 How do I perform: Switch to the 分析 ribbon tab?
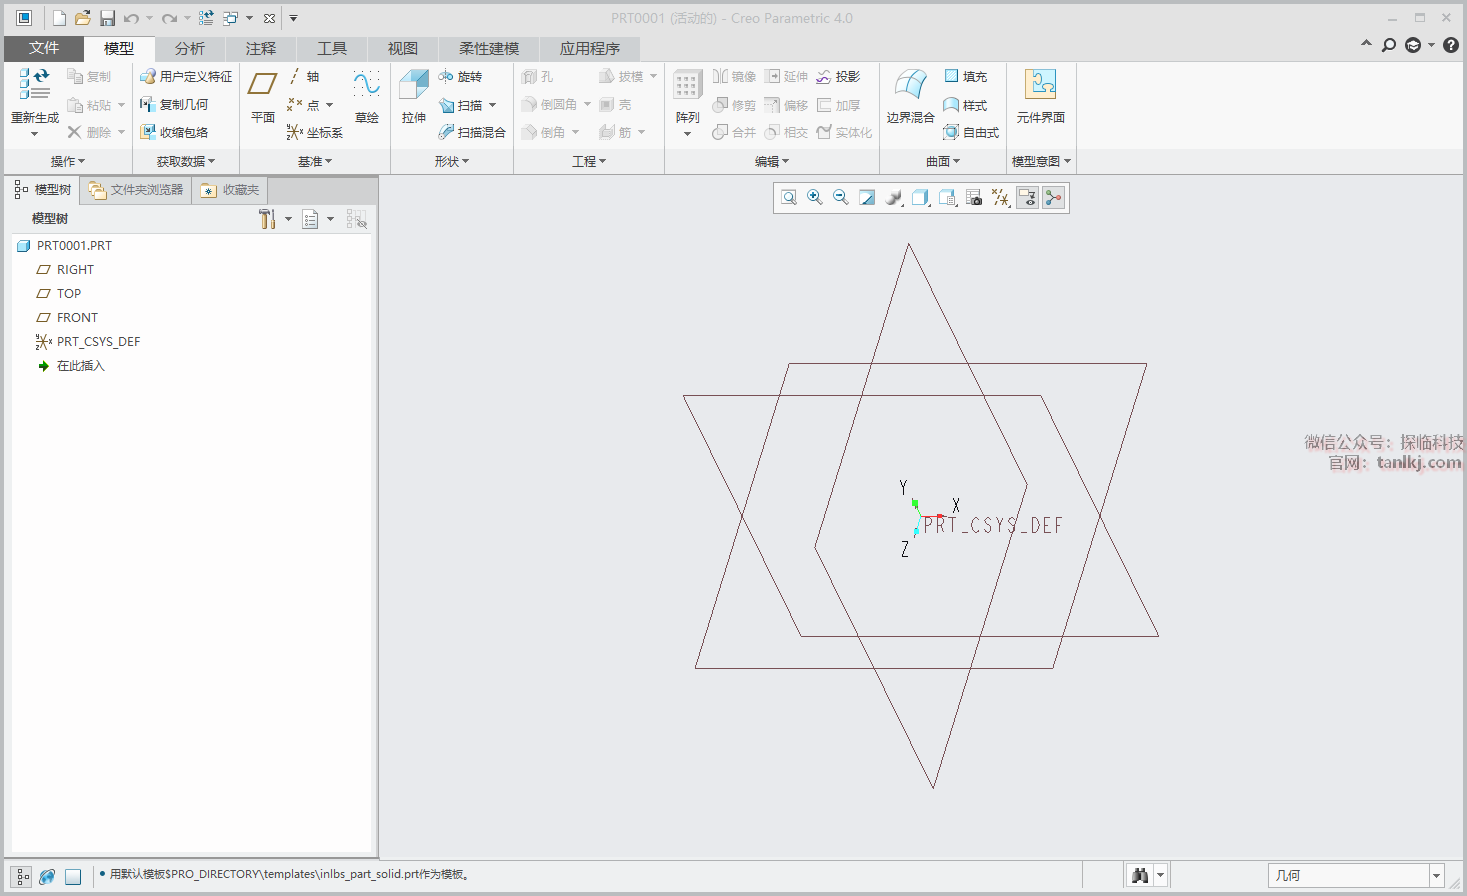(189, 48)
